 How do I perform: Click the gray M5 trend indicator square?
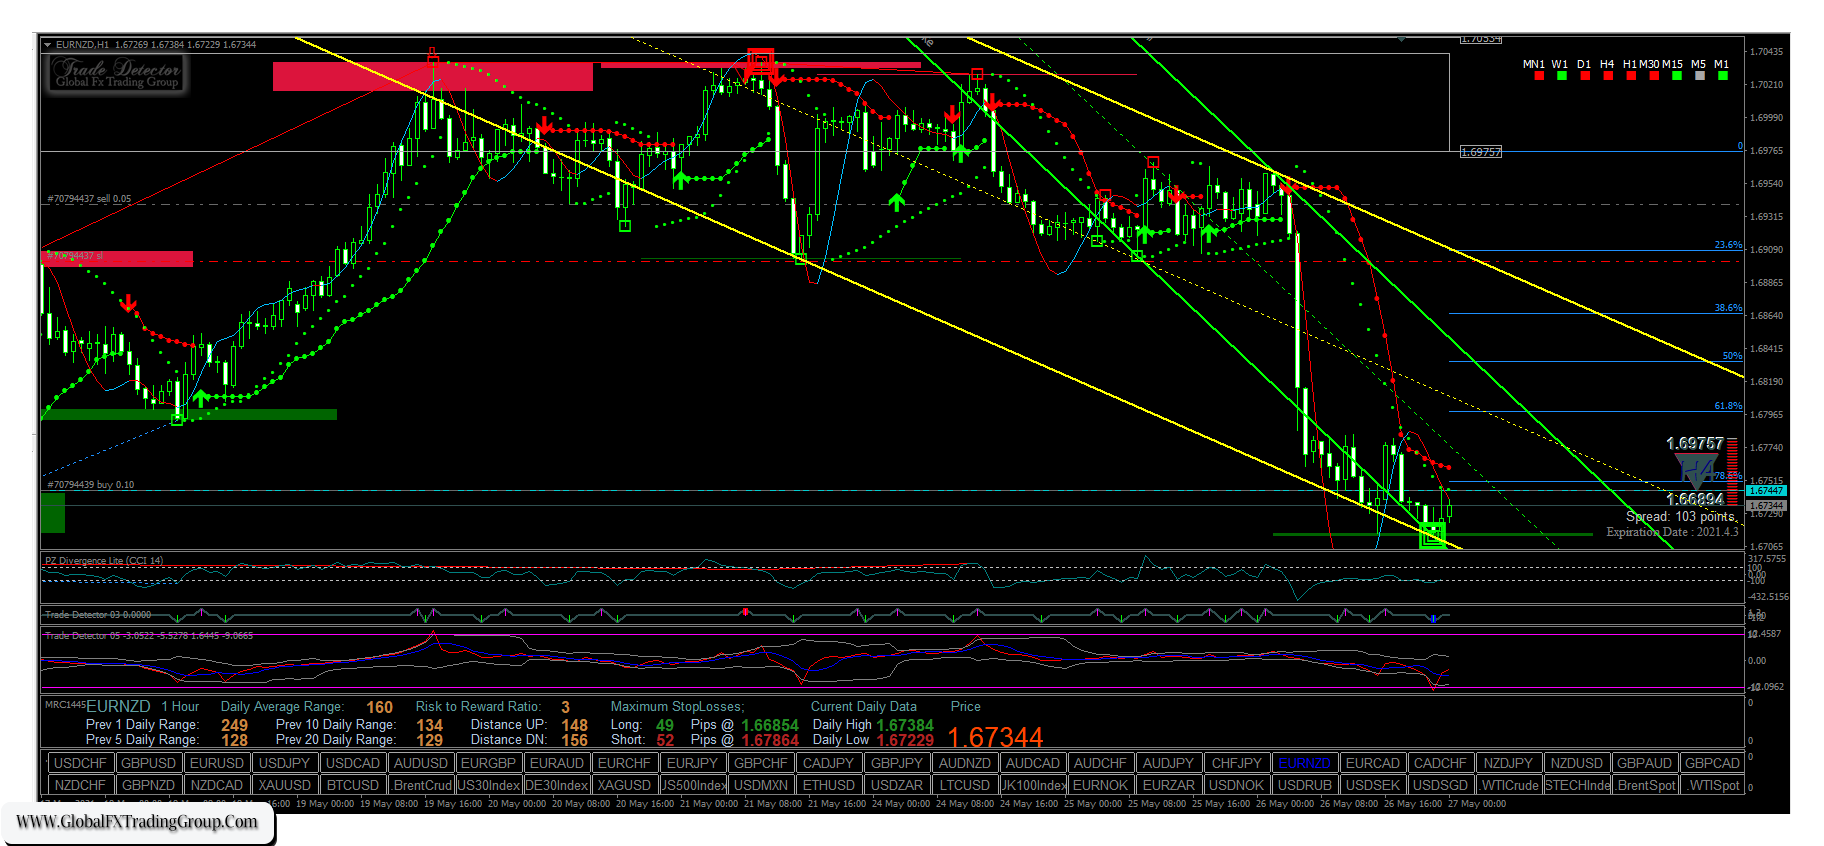(x=1699, y=76)
